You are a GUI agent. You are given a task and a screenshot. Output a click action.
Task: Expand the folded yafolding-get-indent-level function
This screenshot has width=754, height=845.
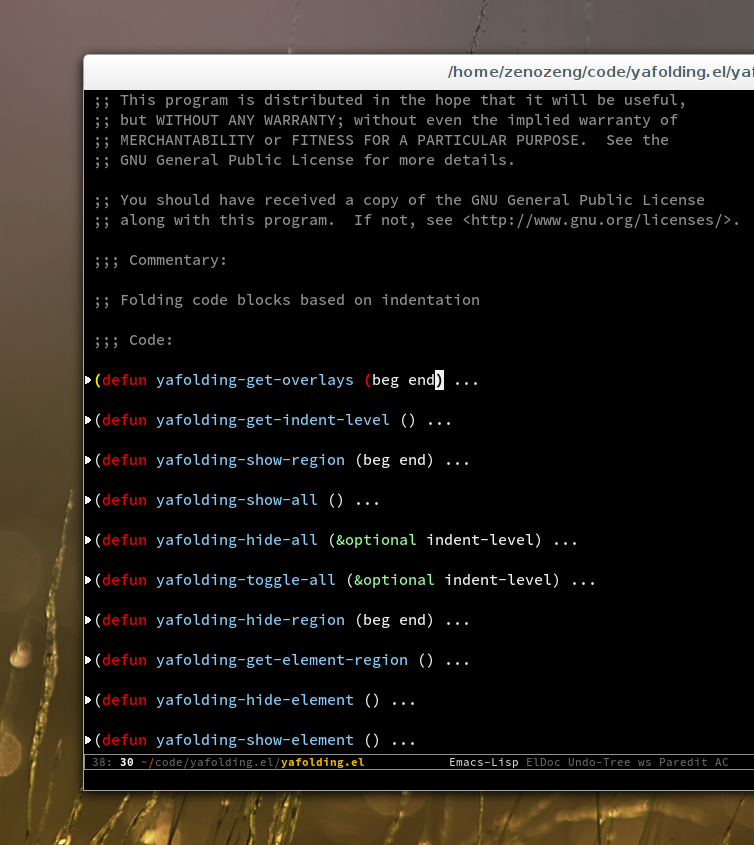(x=89, y=420)
